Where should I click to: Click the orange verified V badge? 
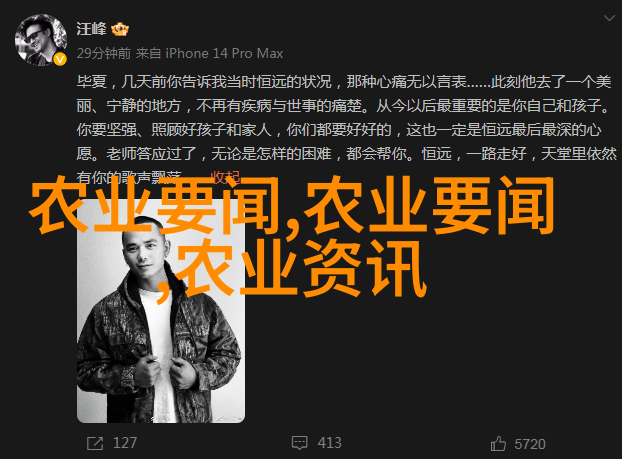[60, 60]
